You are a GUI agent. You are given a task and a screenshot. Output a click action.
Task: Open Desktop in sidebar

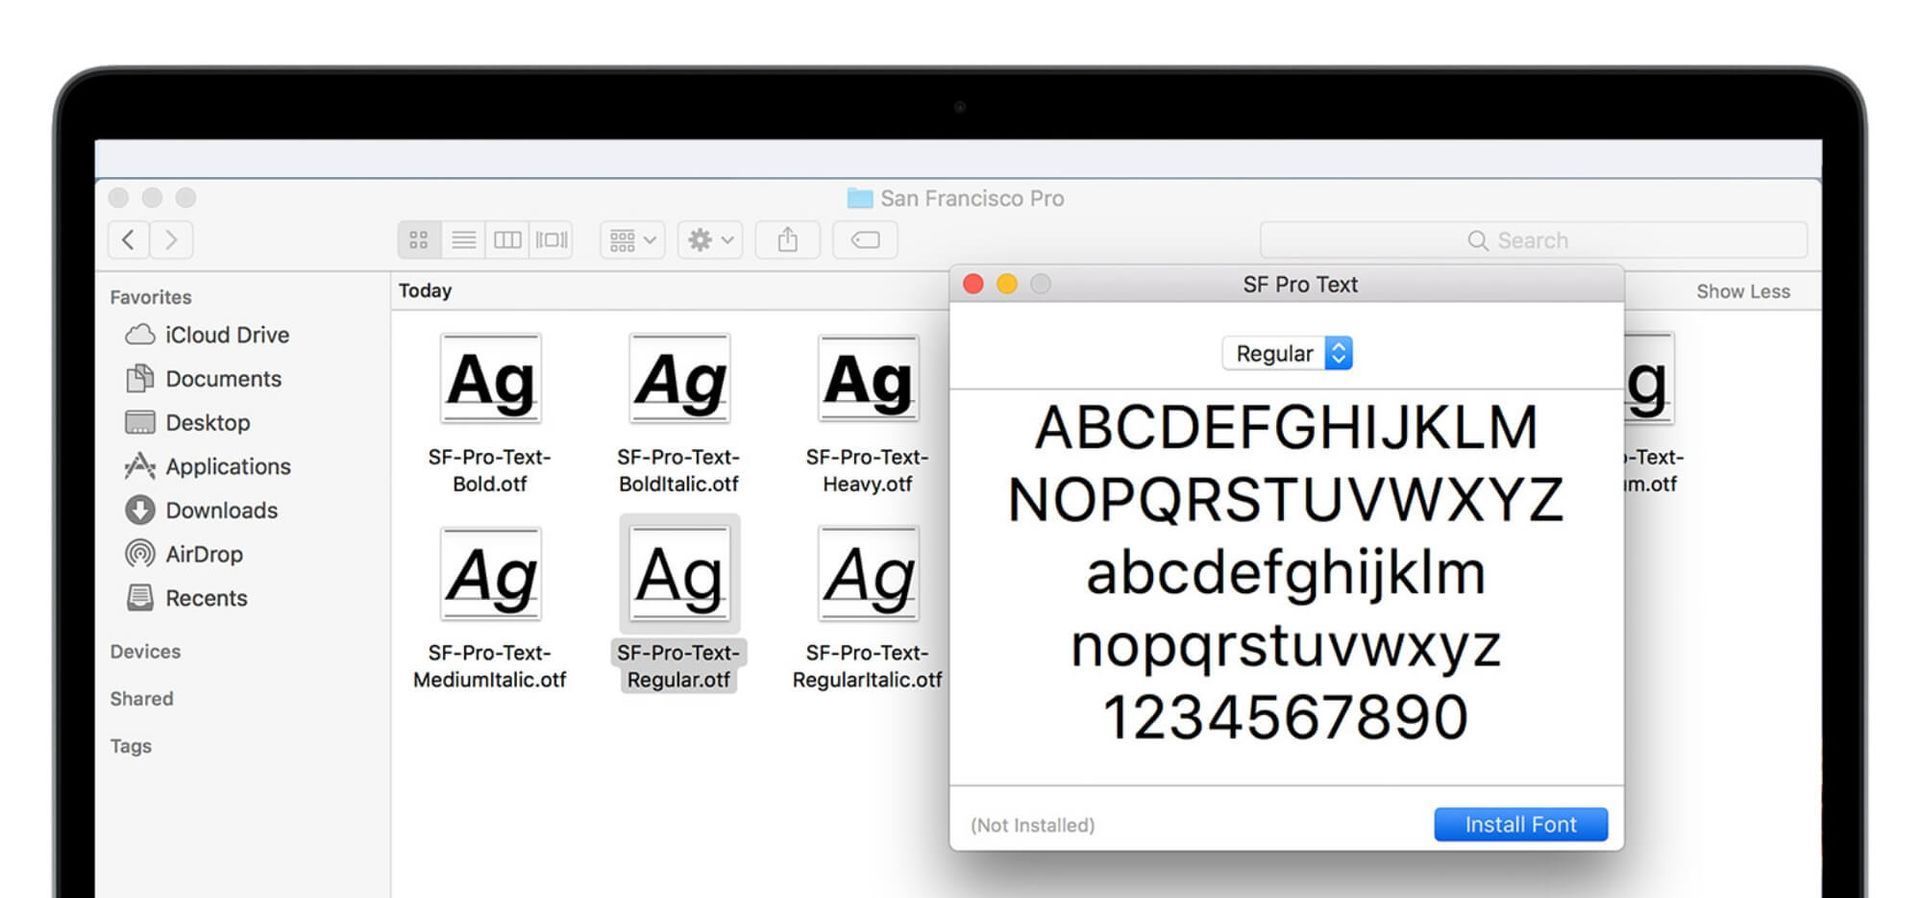188,423
